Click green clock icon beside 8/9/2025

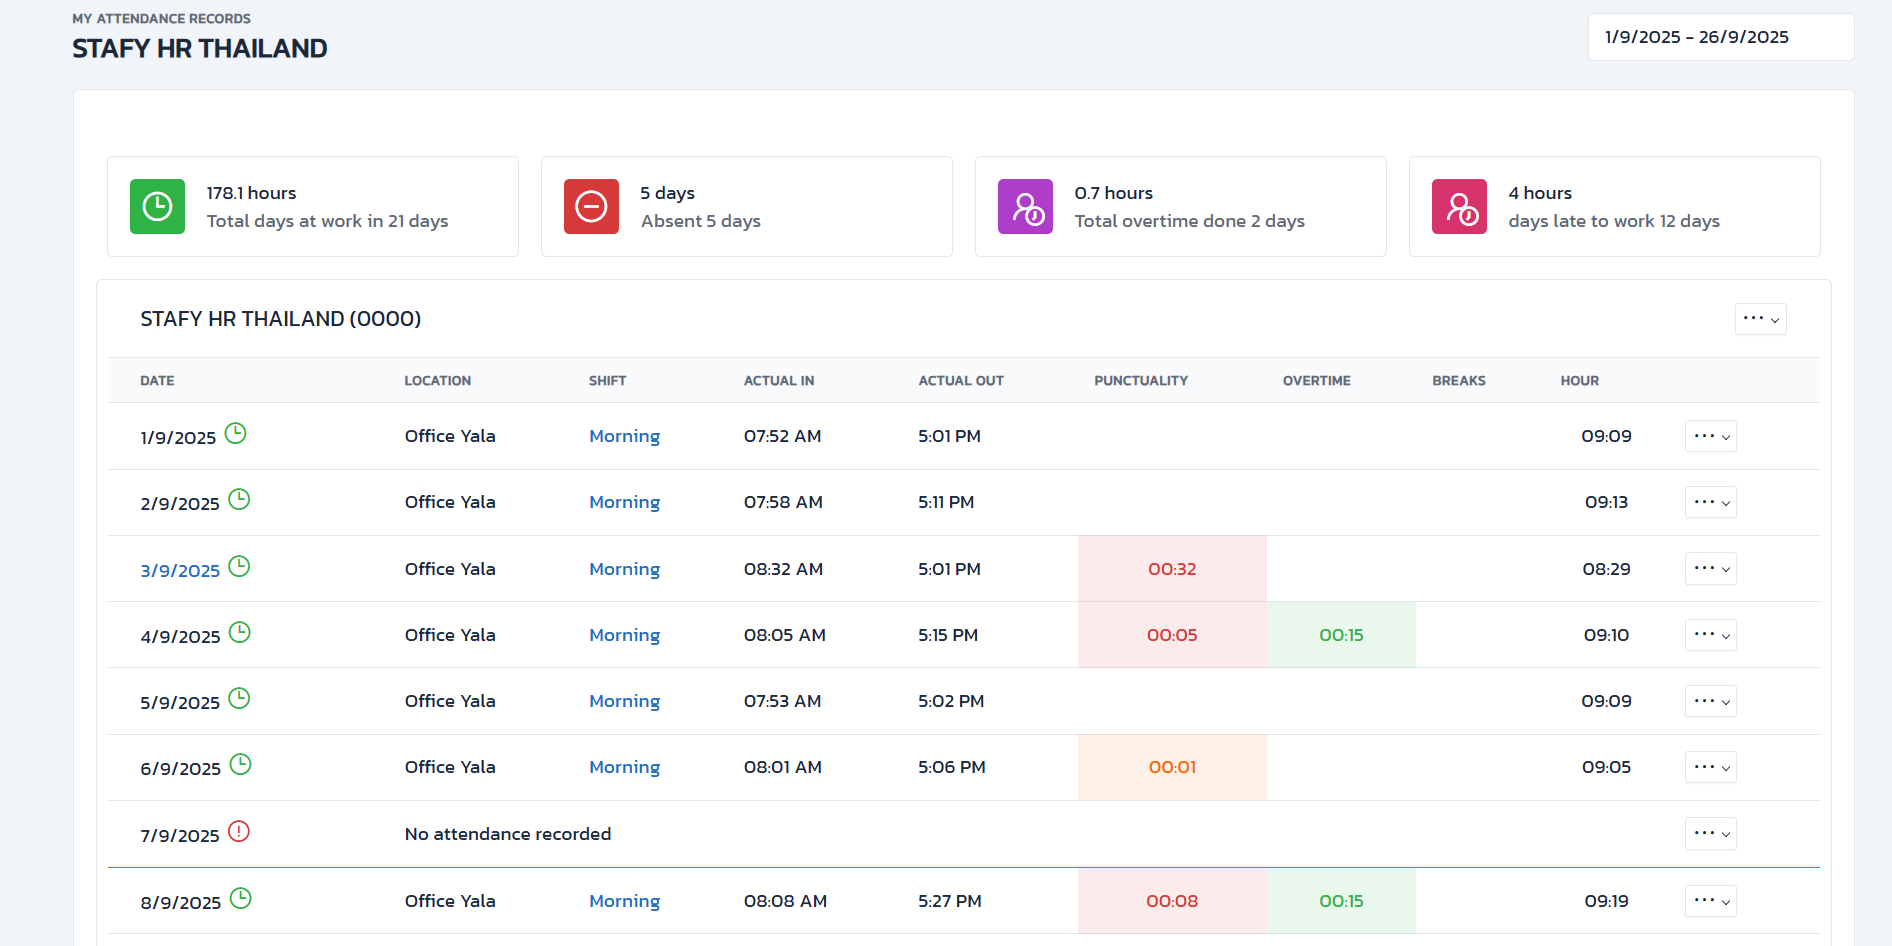[x=240, y=898]
